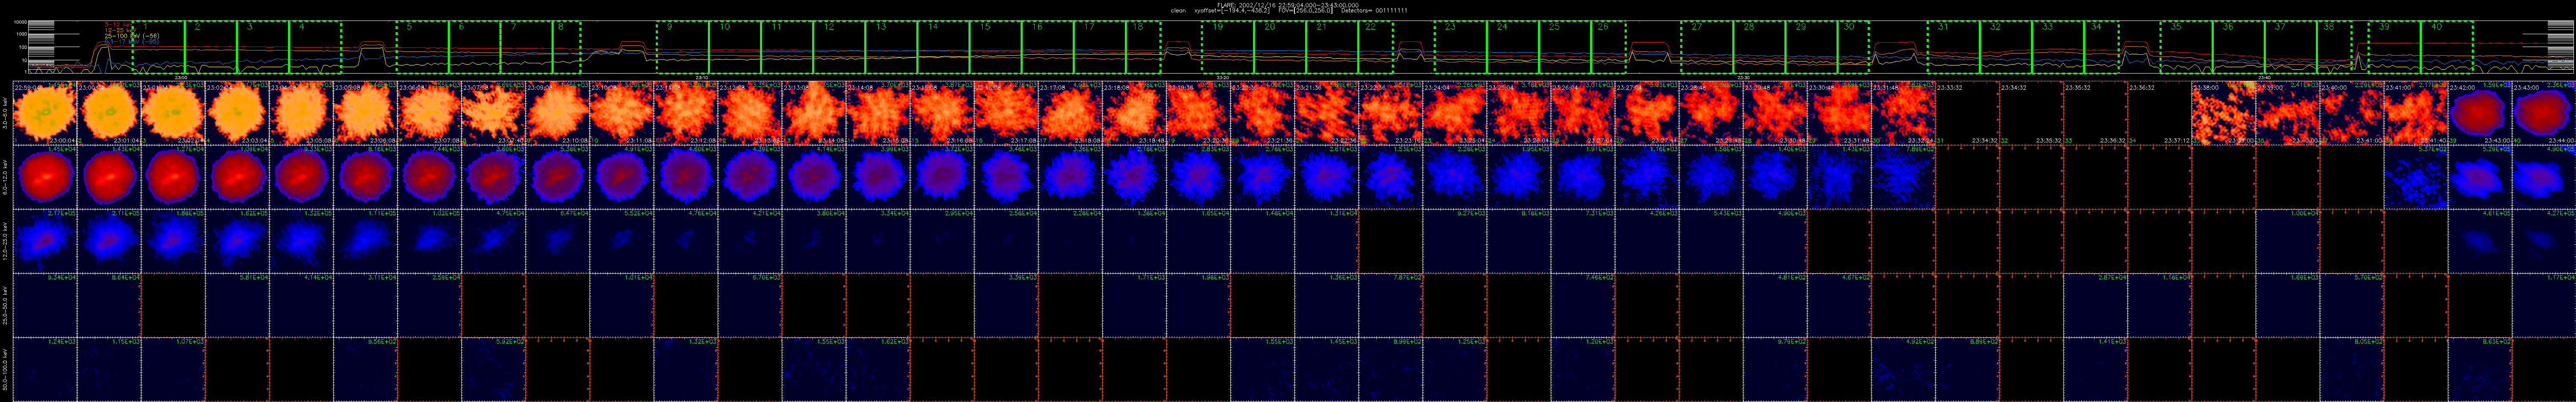Image resolution: width=2576 pixels, height=402 pixels.
Task: Open the 3.0-6.0 keV frame starting 23:17:08
Action: 1070,113
